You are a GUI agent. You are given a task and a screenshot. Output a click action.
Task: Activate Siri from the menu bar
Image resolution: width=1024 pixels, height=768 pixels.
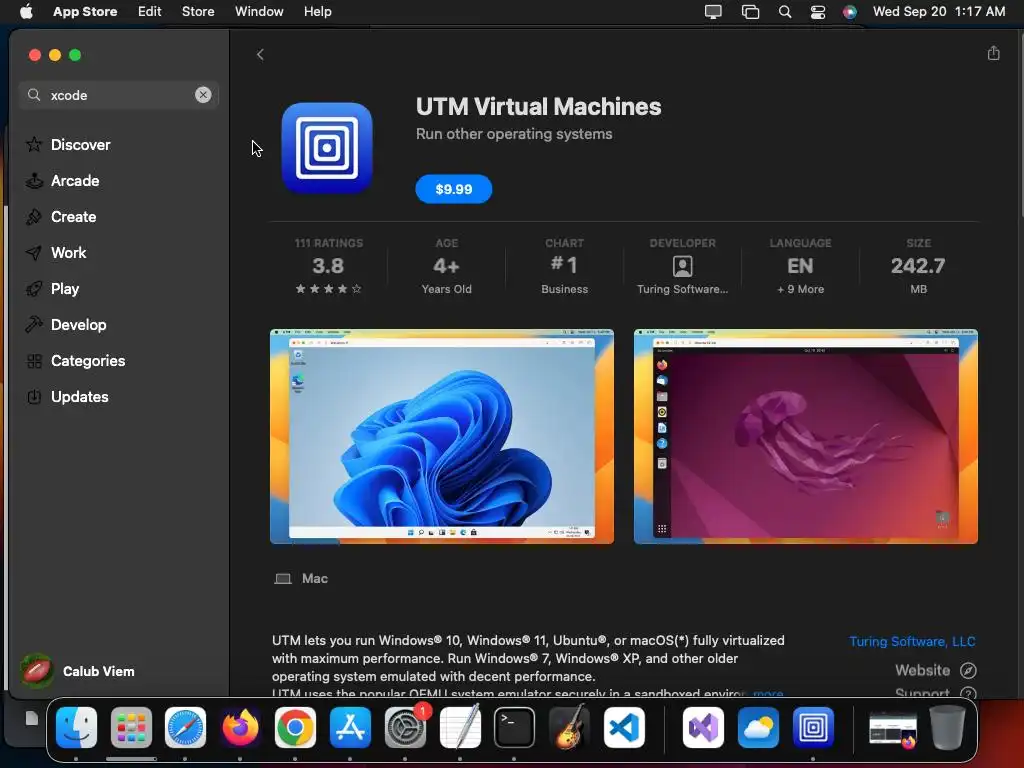850,12
